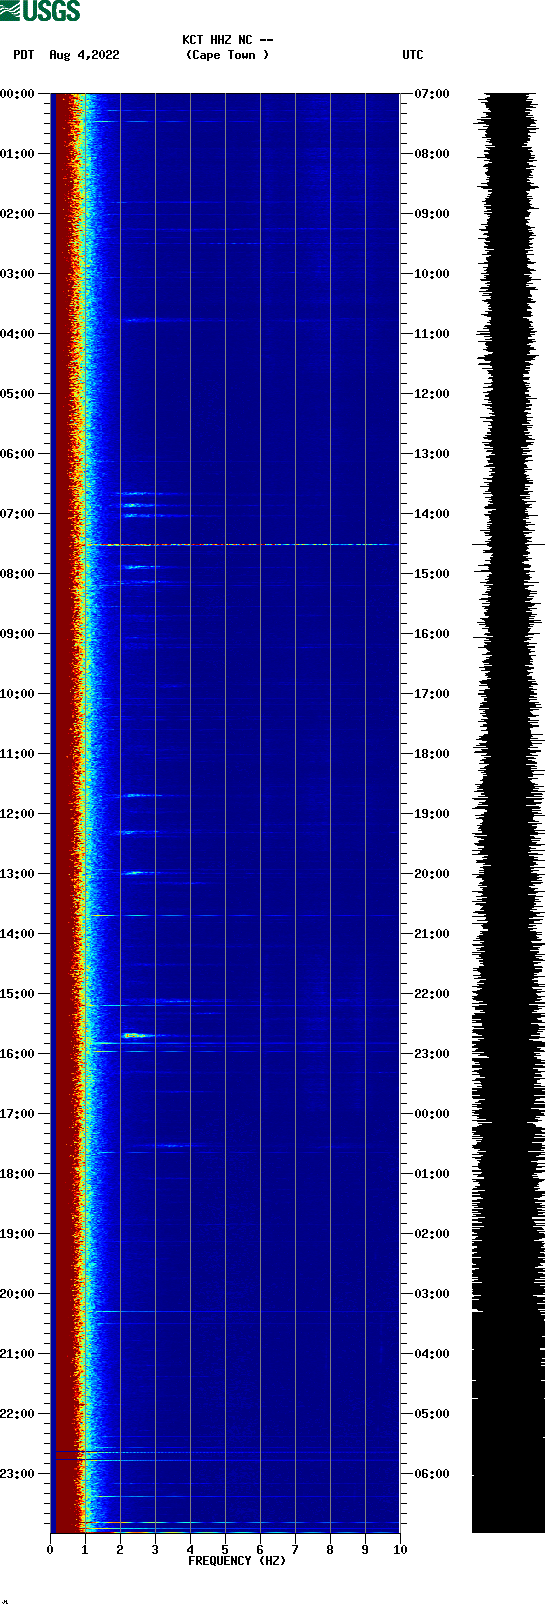Click the 12:00 PDT time label
The width and height of the screenshot is (552, 1613).
(x=18, y=814)
